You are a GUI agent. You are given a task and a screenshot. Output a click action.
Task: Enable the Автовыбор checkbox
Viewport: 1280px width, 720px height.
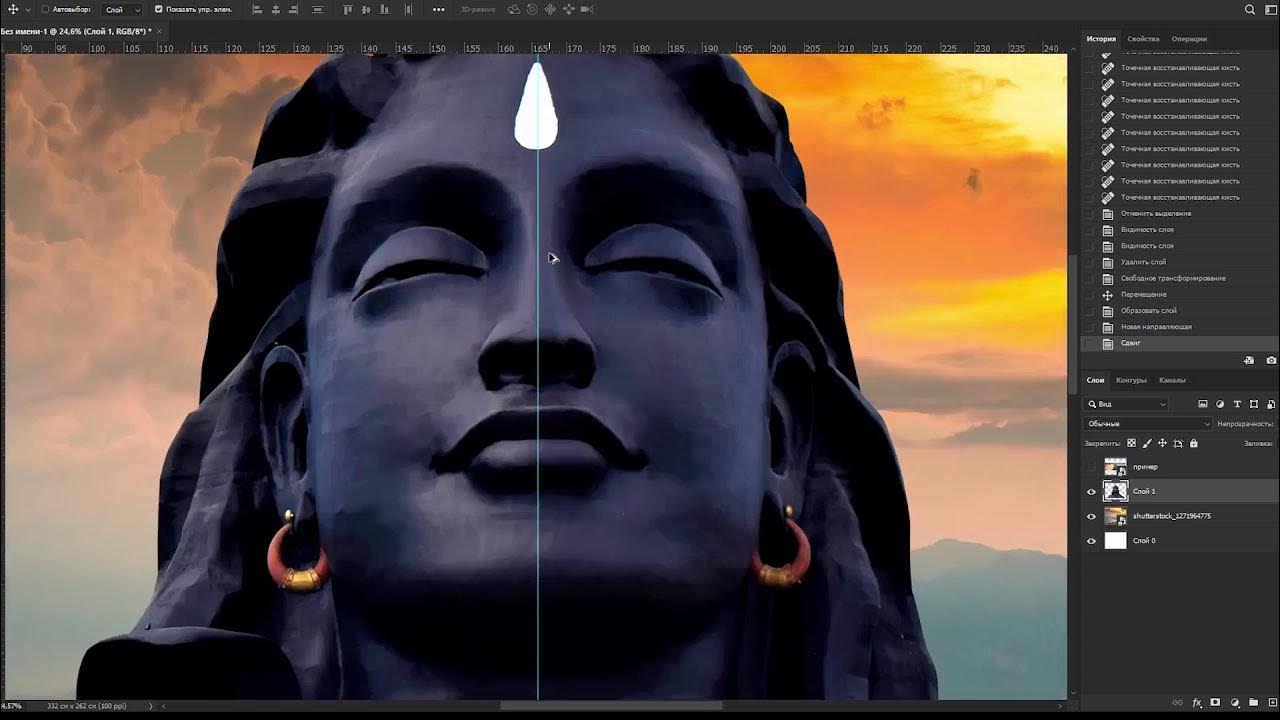45,9
